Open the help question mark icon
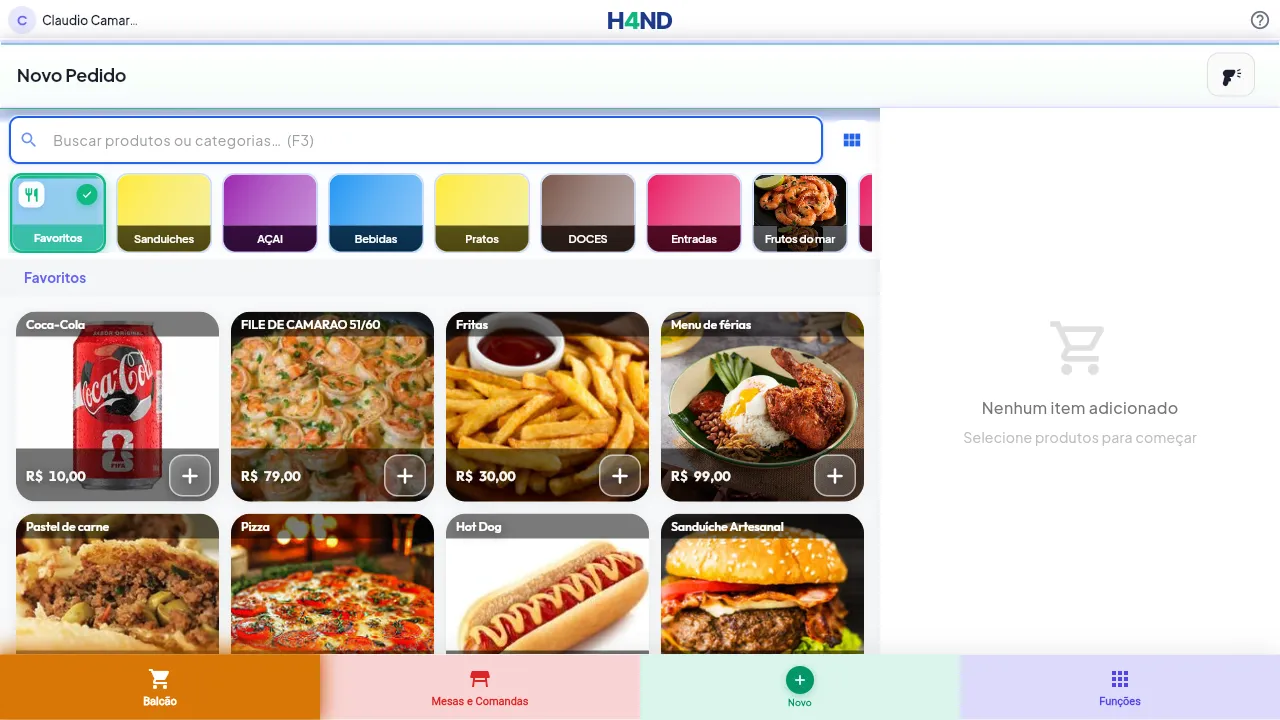This screenshot has height=720, width=1280. click(x=1260, y=20)
